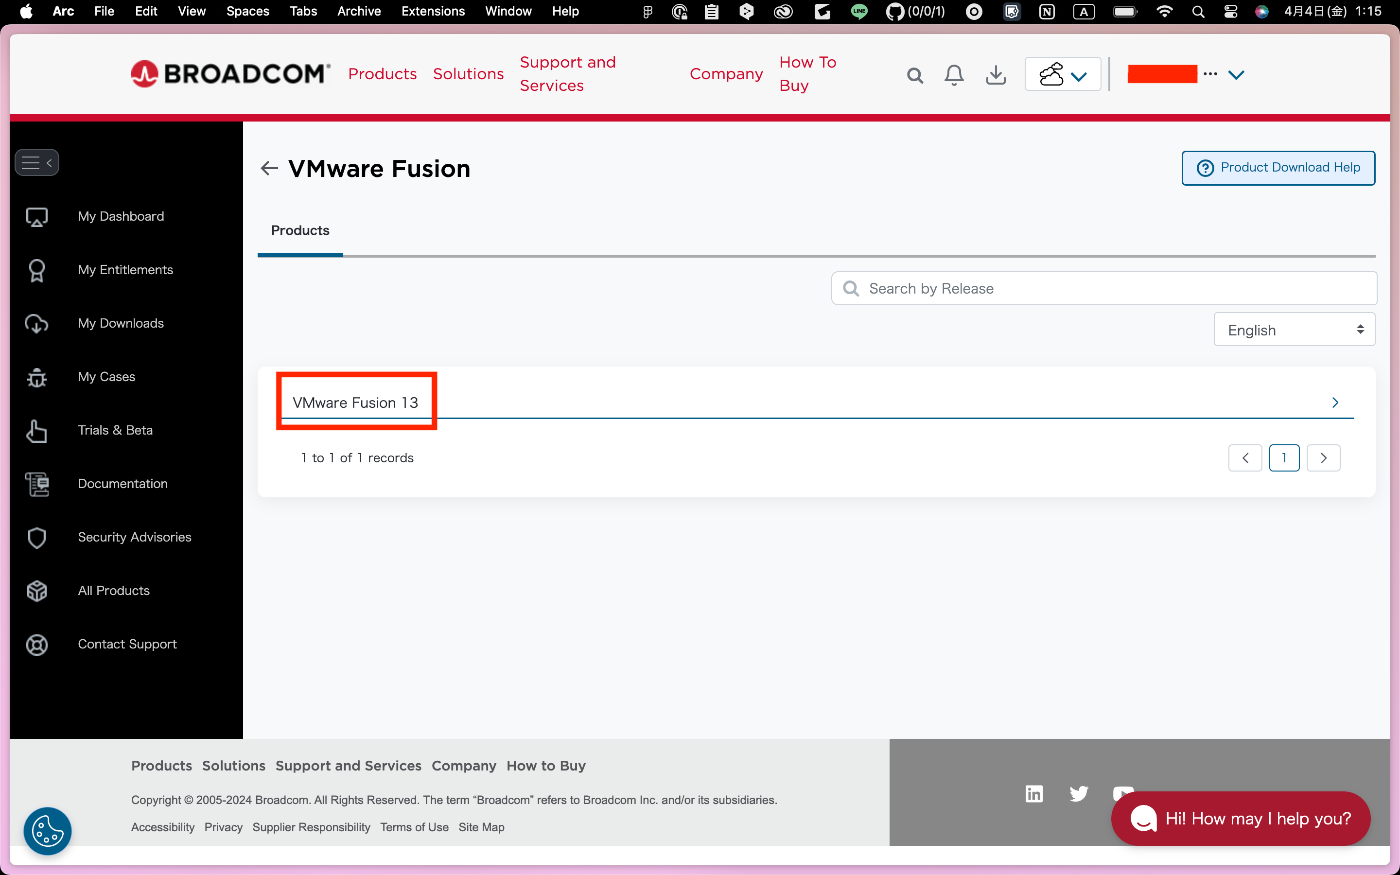
Task: Click the footer Support and Services link
Action: pos(349,766)
